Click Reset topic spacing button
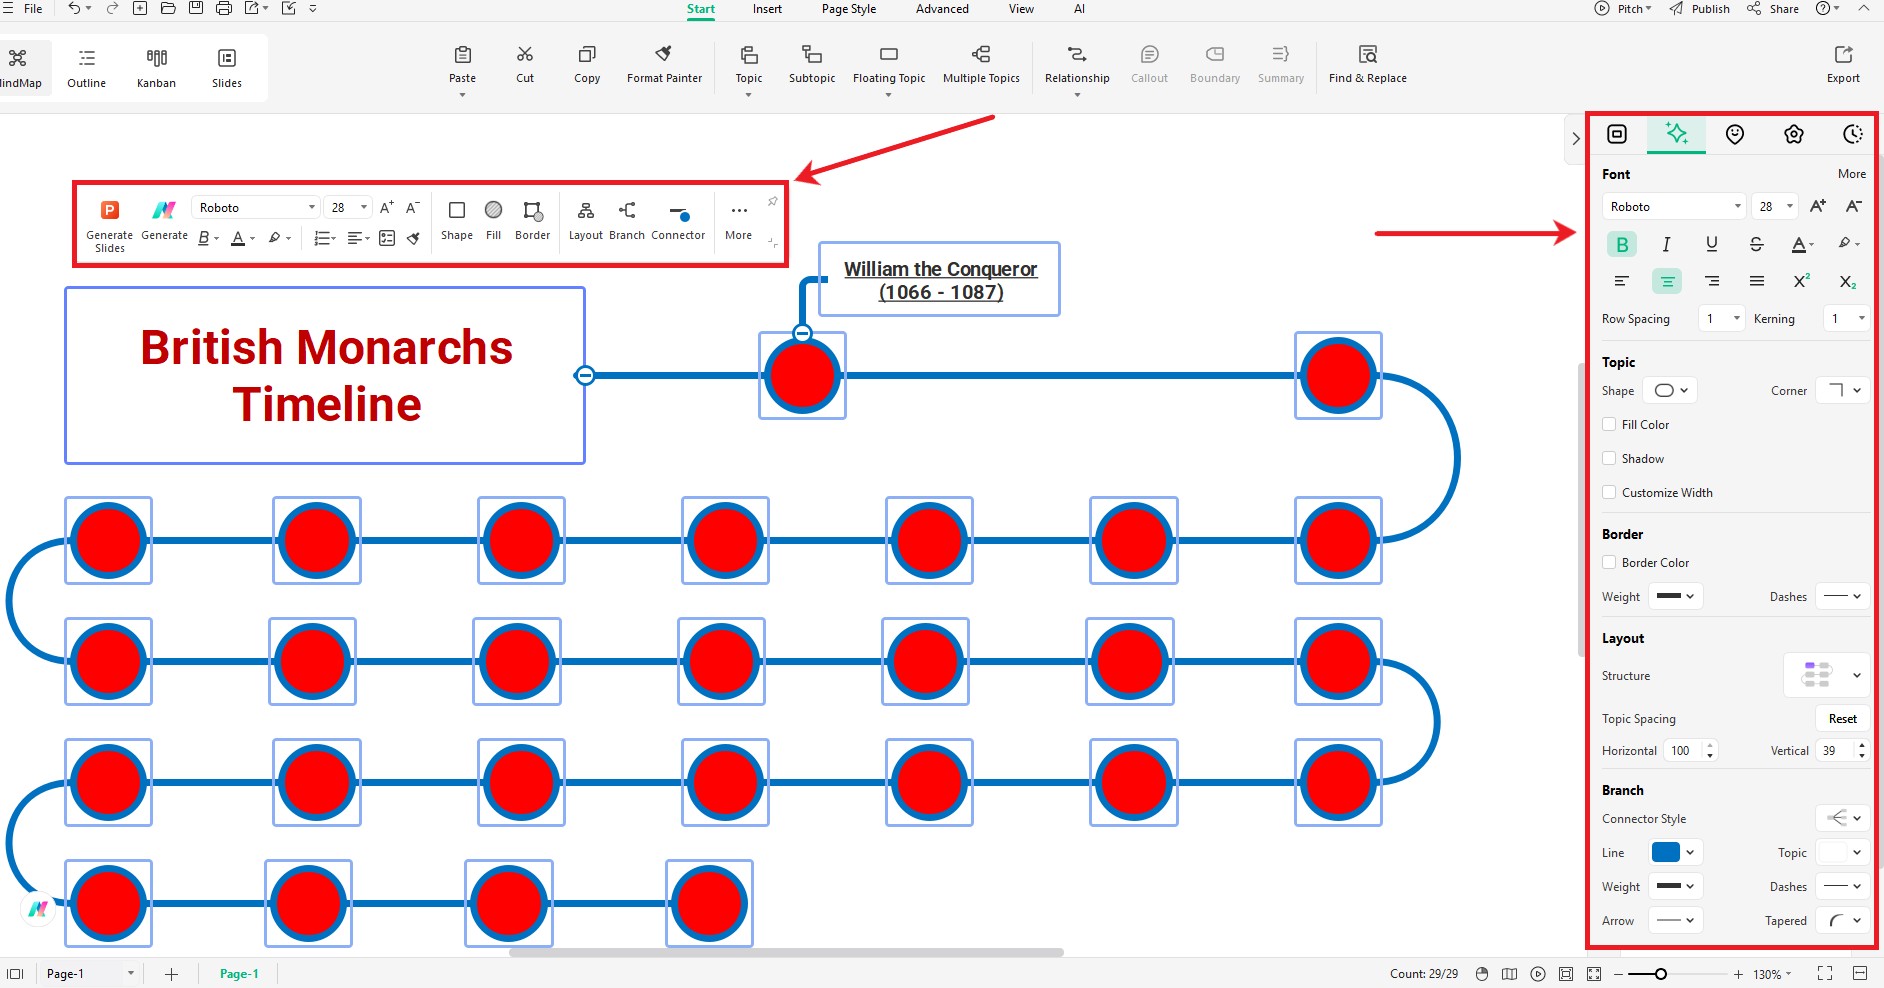1884x988 pixels. [1842, 718]
